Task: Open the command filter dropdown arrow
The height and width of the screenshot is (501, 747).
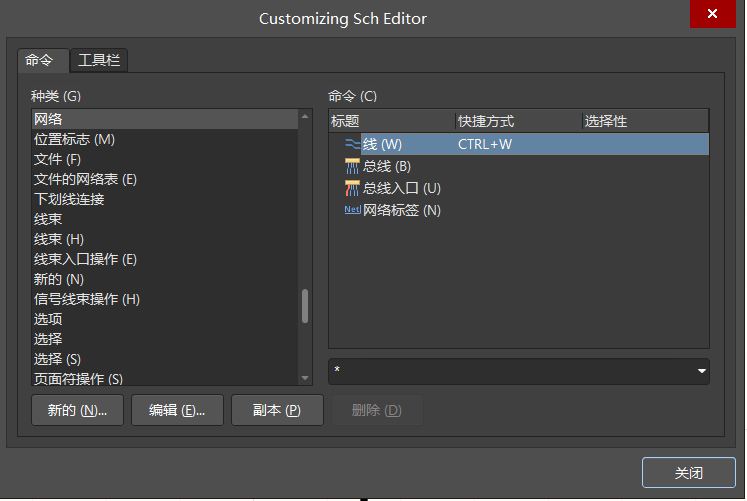Action: click(700, 372)
